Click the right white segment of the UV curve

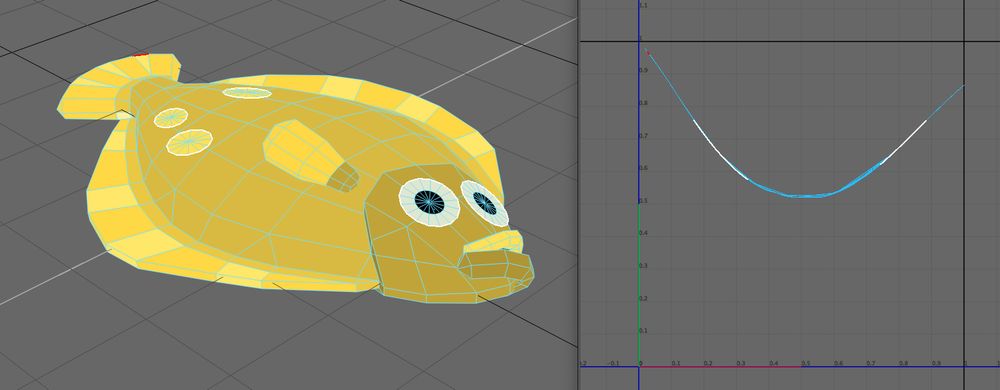click(904, 142)
